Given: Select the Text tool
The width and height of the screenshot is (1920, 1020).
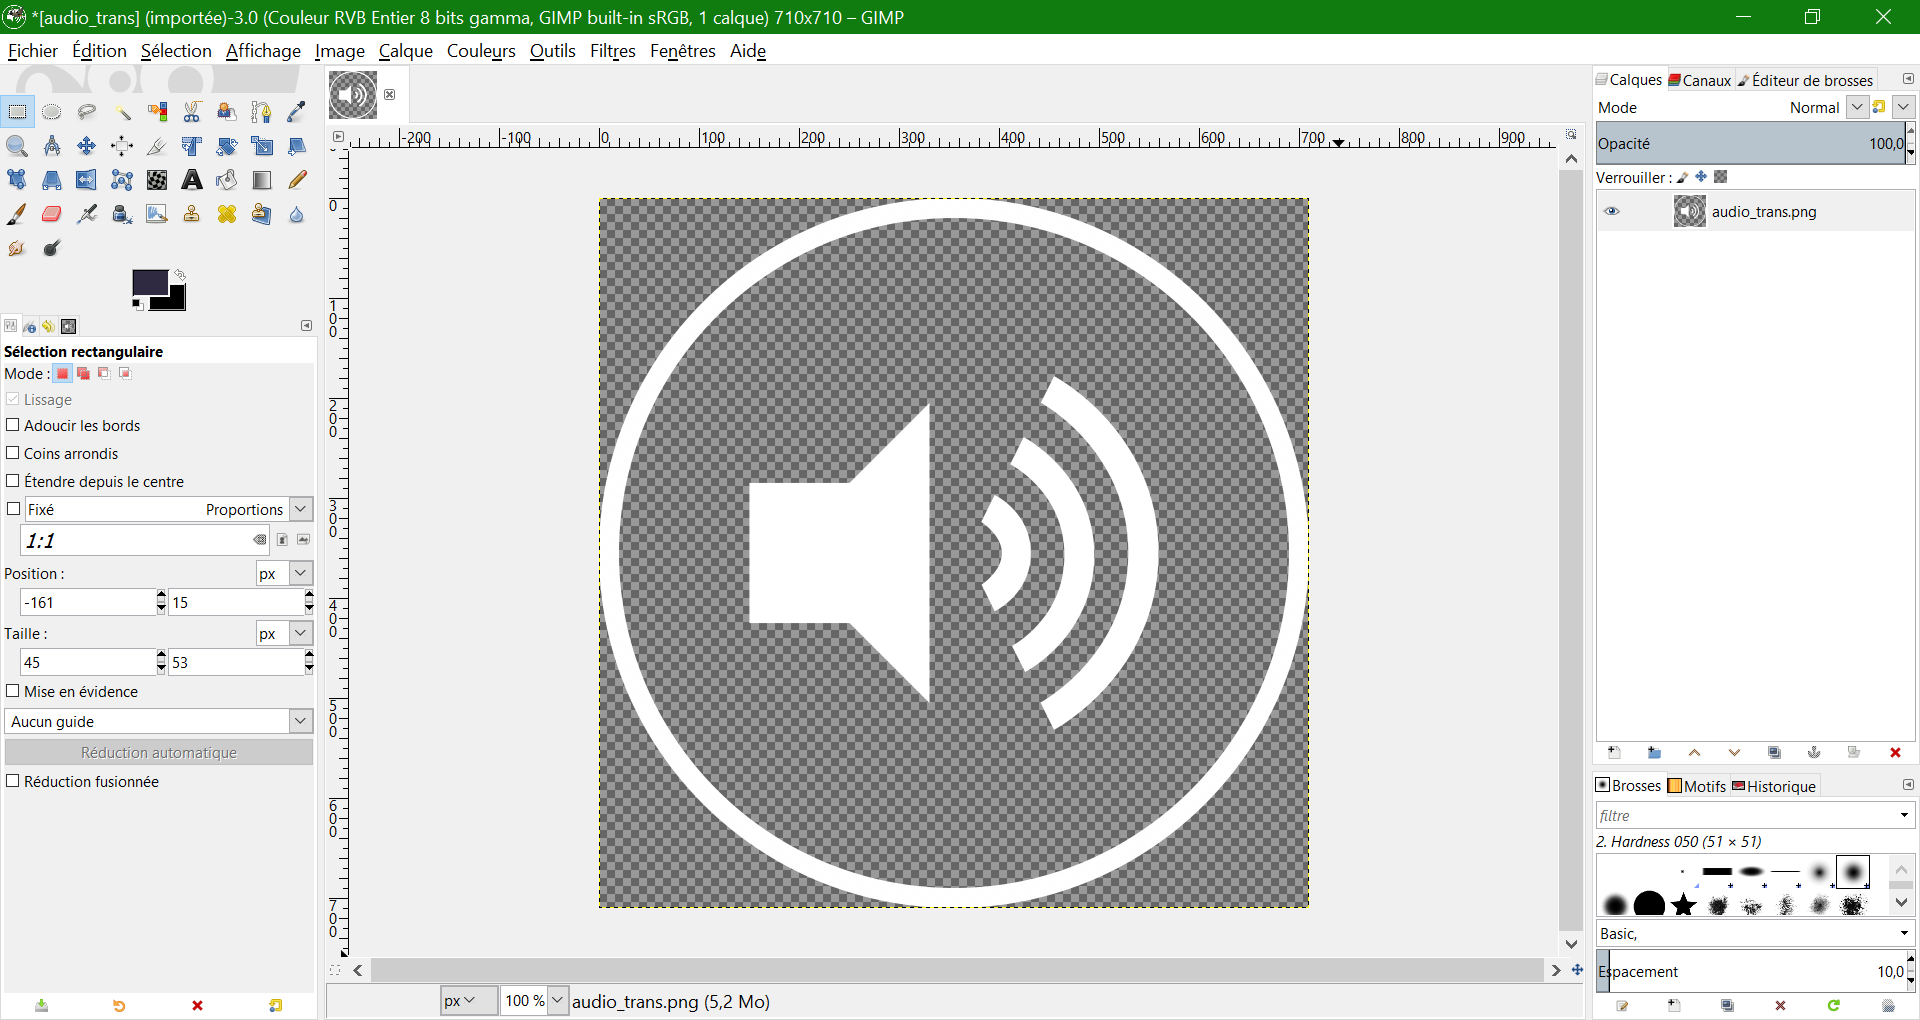Looking at the screenshot, I should coord(192,180).
